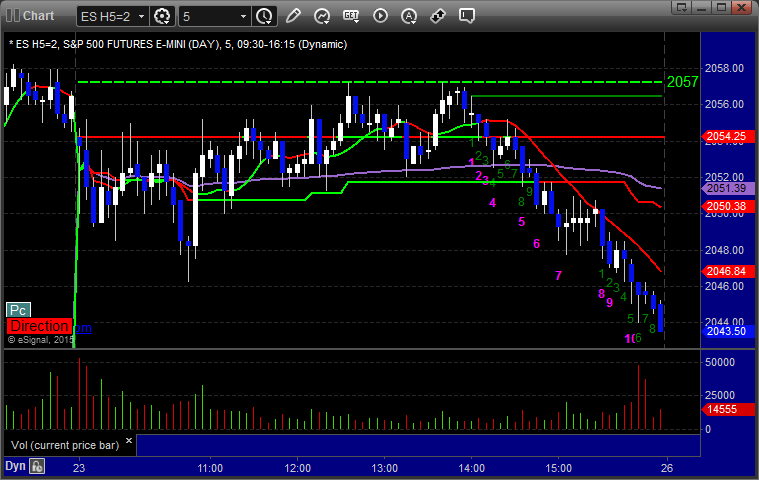Maximize the Chart window
The height and width of the screenshot is (480, 759).
721,7
